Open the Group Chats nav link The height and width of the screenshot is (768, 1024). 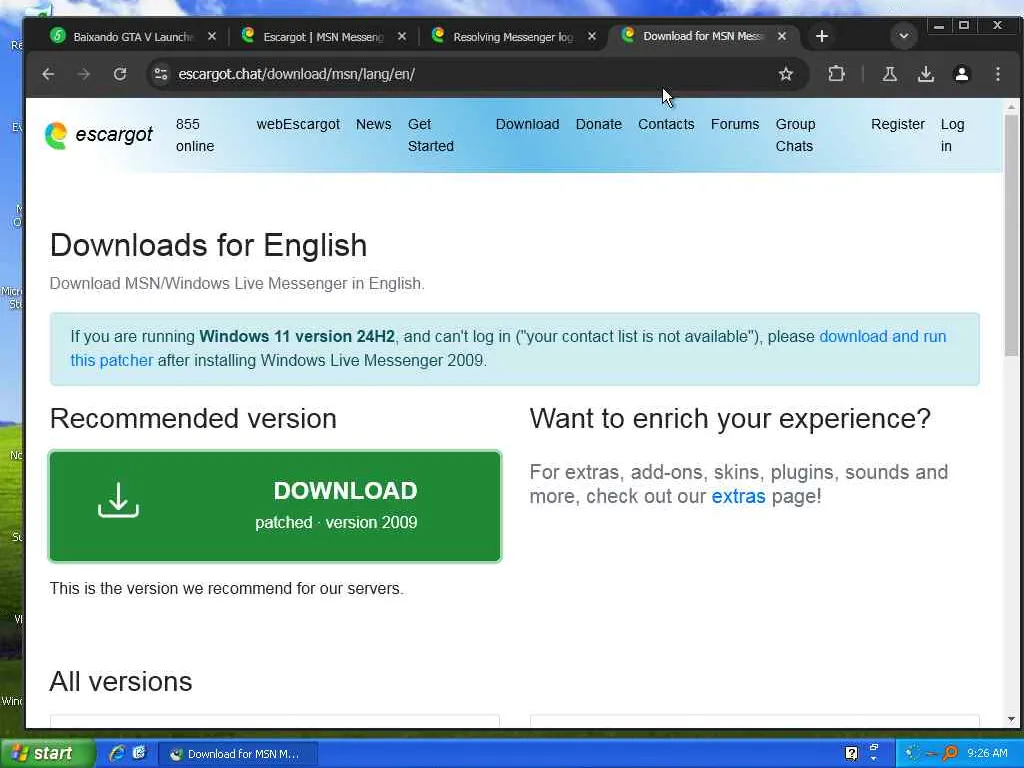[x=795, y=135]
